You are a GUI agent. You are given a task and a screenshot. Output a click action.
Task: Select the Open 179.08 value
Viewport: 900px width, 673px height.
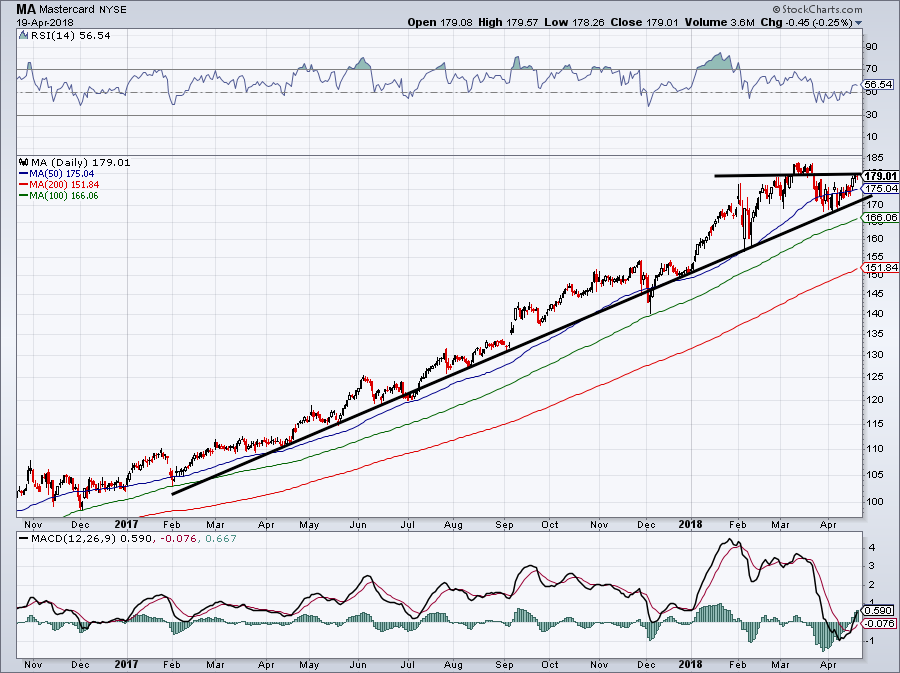coord(440,22)
